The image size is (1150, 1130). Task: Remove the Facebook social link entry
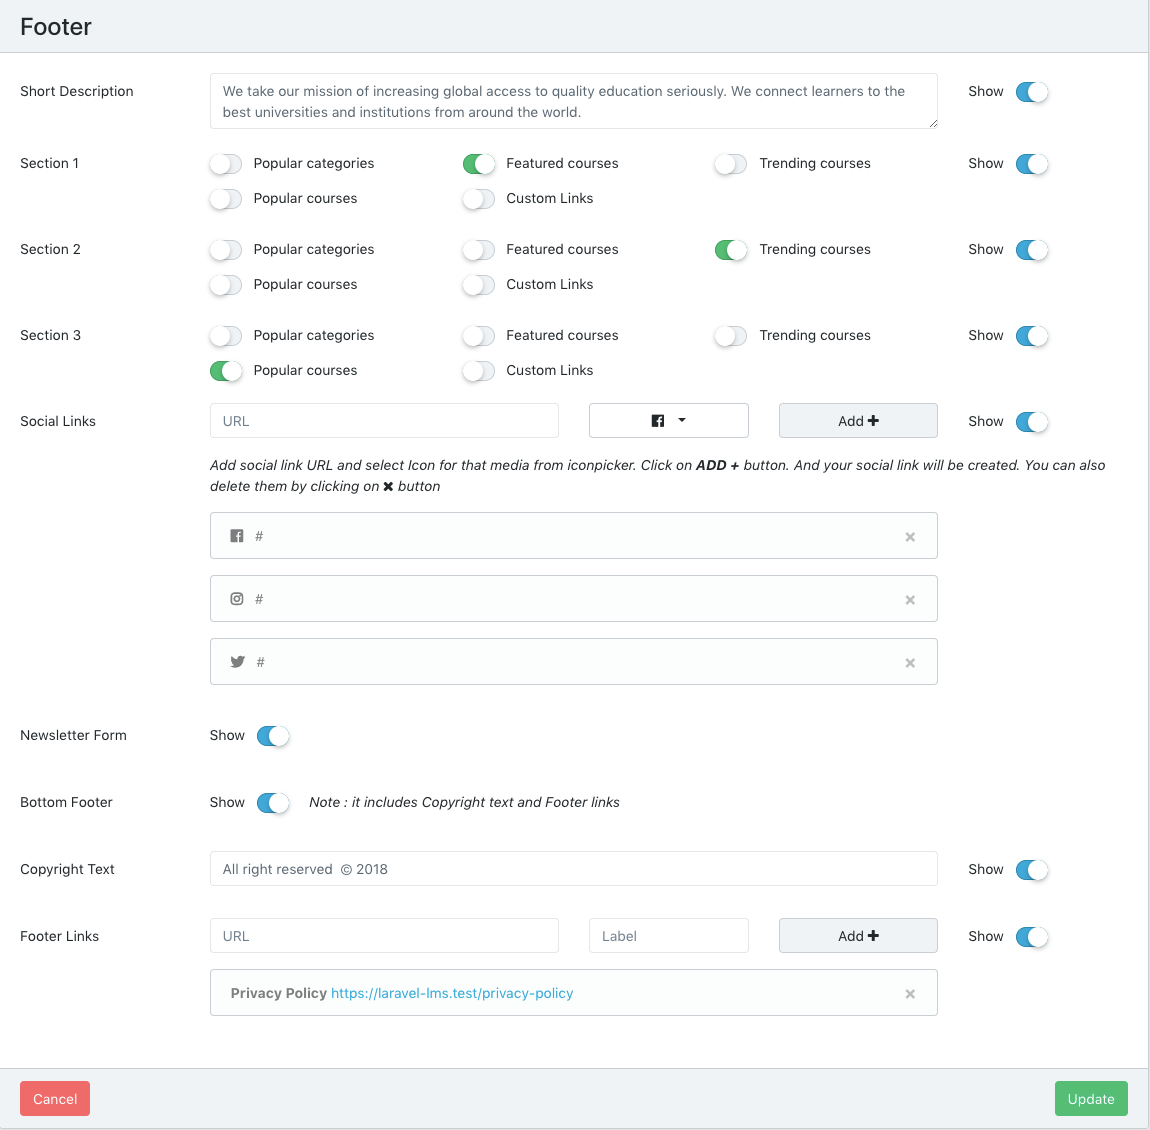(910, 537)
